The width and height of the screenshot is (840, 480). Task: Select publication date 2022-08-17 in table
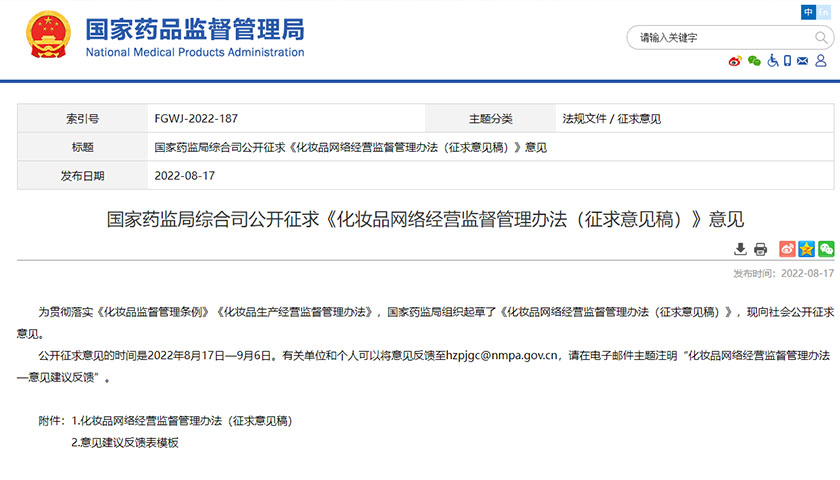pos(184,176)
